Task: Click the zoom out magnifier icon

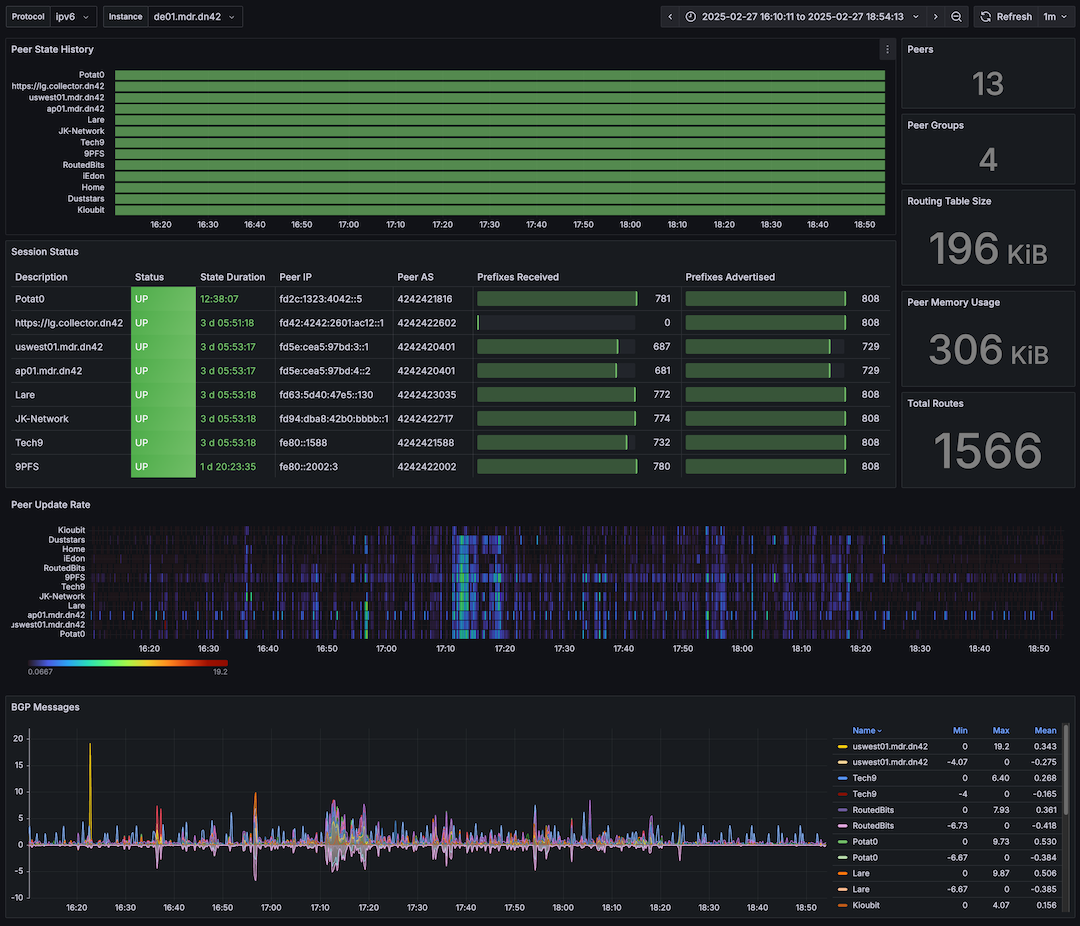Action: point(957,17)
